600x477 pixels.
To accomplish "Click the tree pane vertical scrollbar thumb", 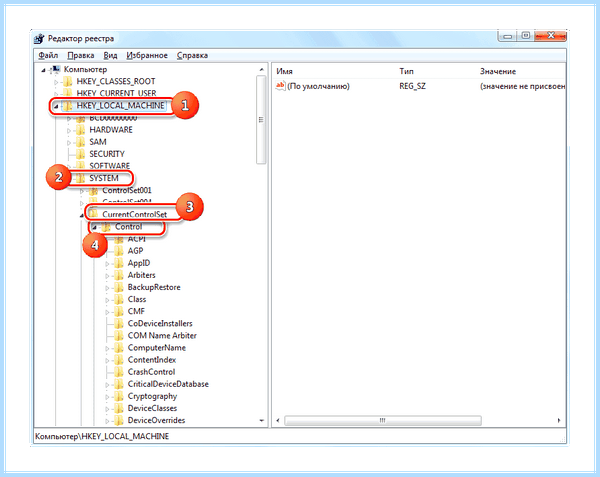I will tap(261, 120).
